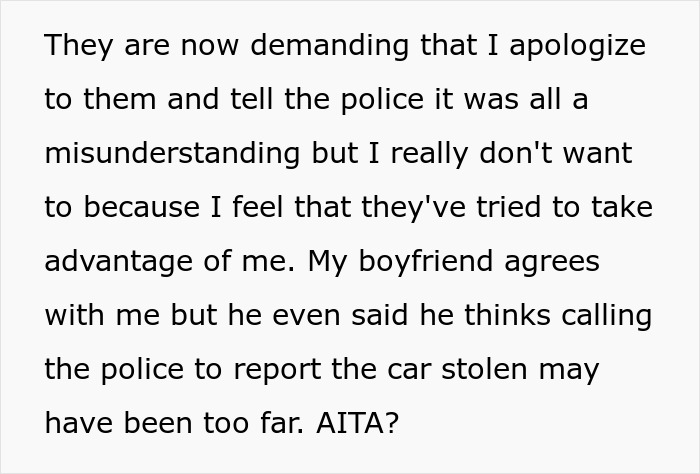Click the word "really"
Viewport: 700px width, 474px height.
point(429,154)
